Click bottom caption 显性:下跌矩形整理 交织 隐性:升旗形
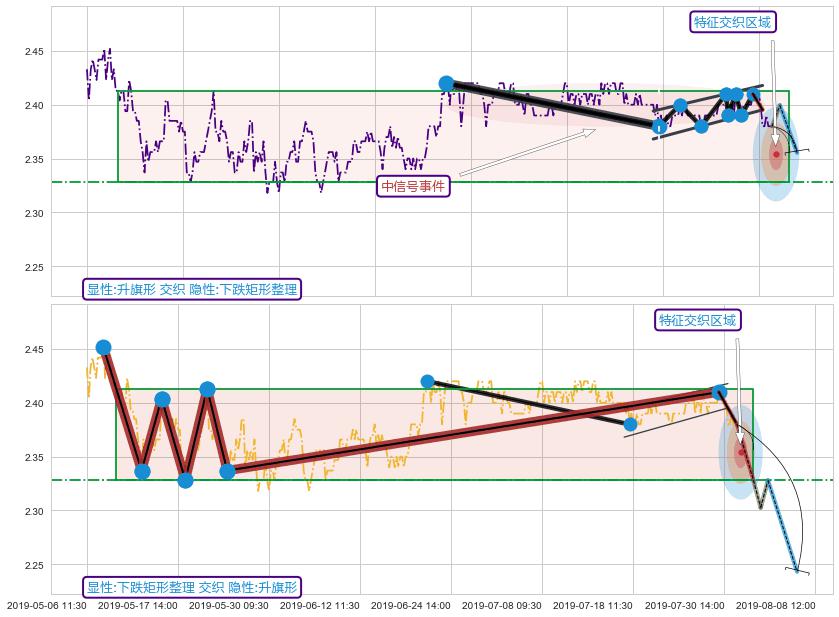 coord(192,587)
